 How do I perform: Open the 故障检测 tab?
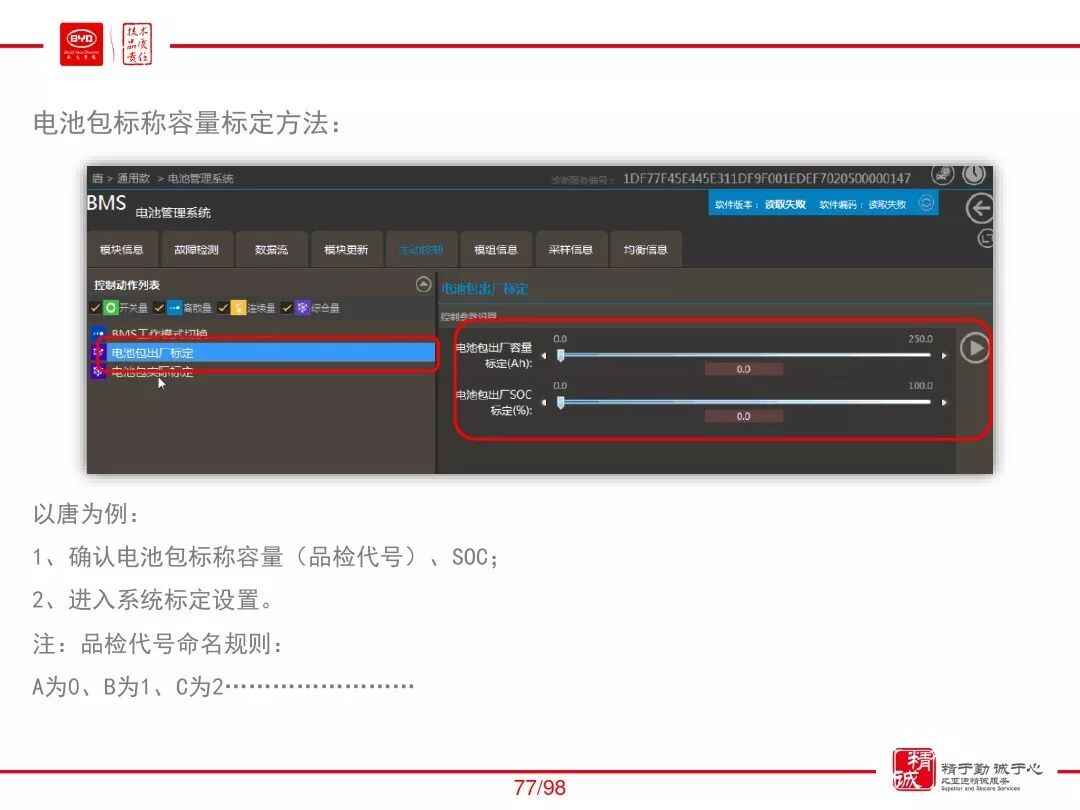[196, 249]
